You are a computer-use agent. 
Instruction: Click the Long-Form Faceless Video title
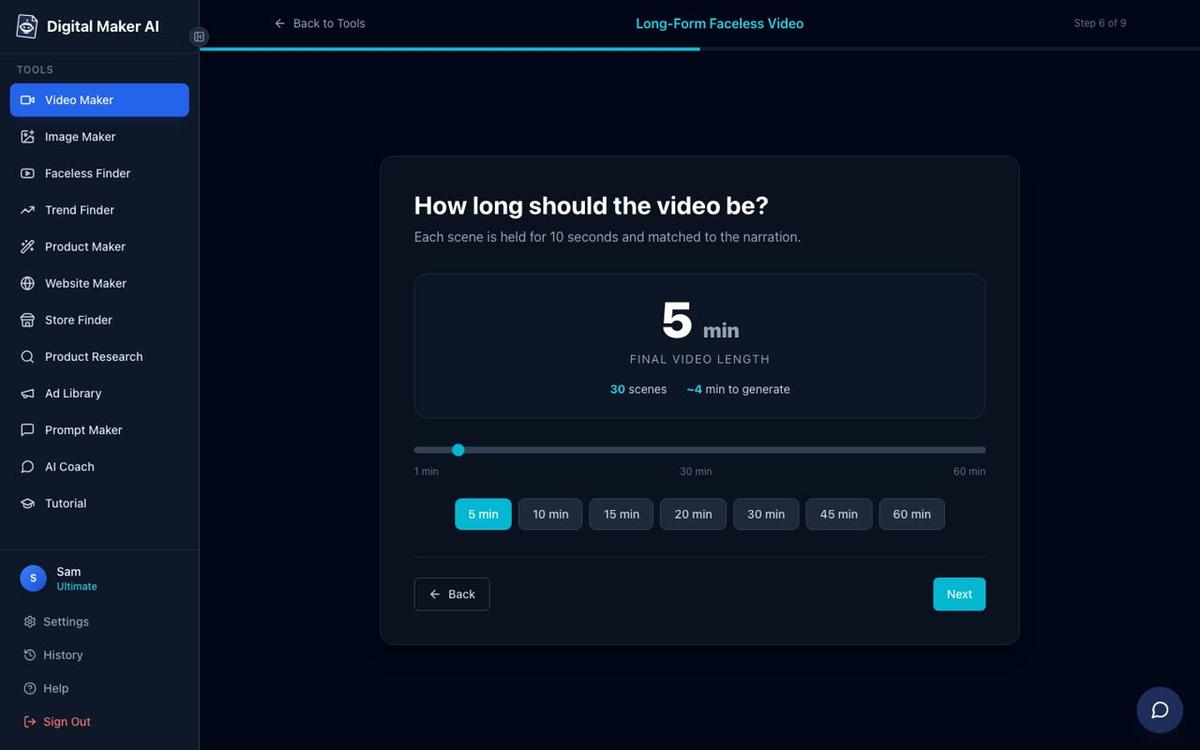click(720, 23)
